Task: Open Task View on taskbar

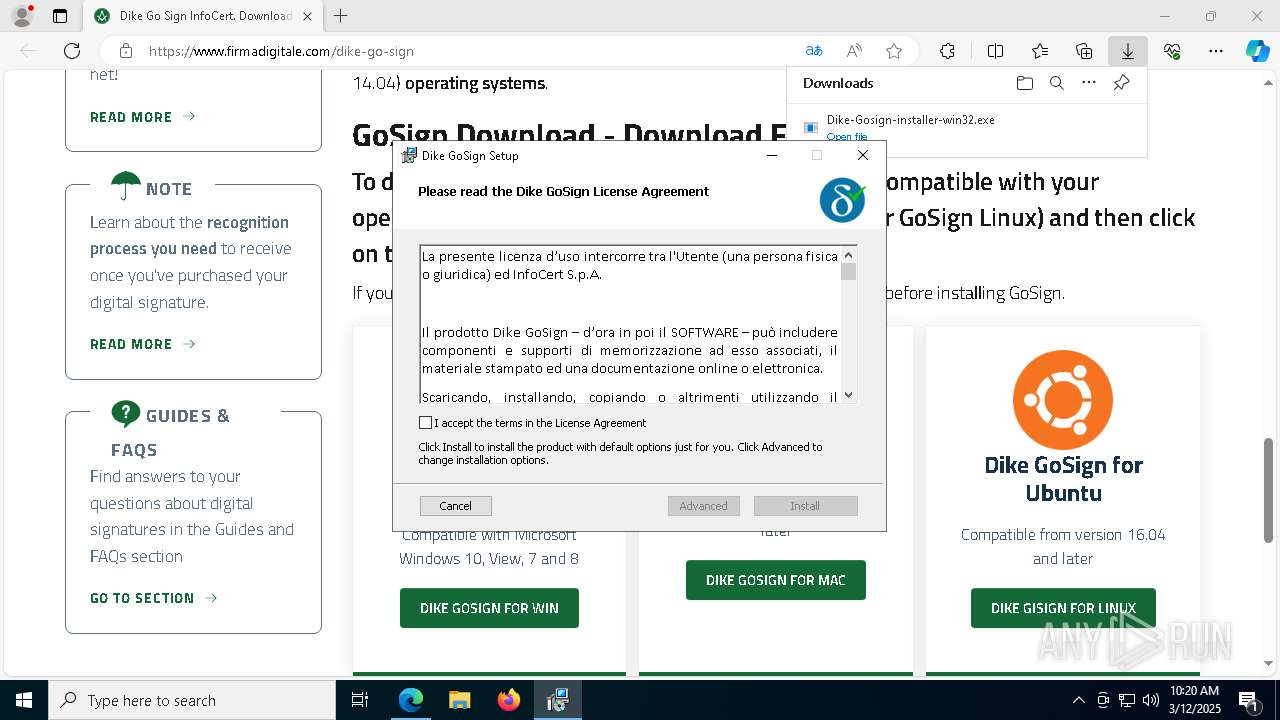Action: click(x=360, y=700)
